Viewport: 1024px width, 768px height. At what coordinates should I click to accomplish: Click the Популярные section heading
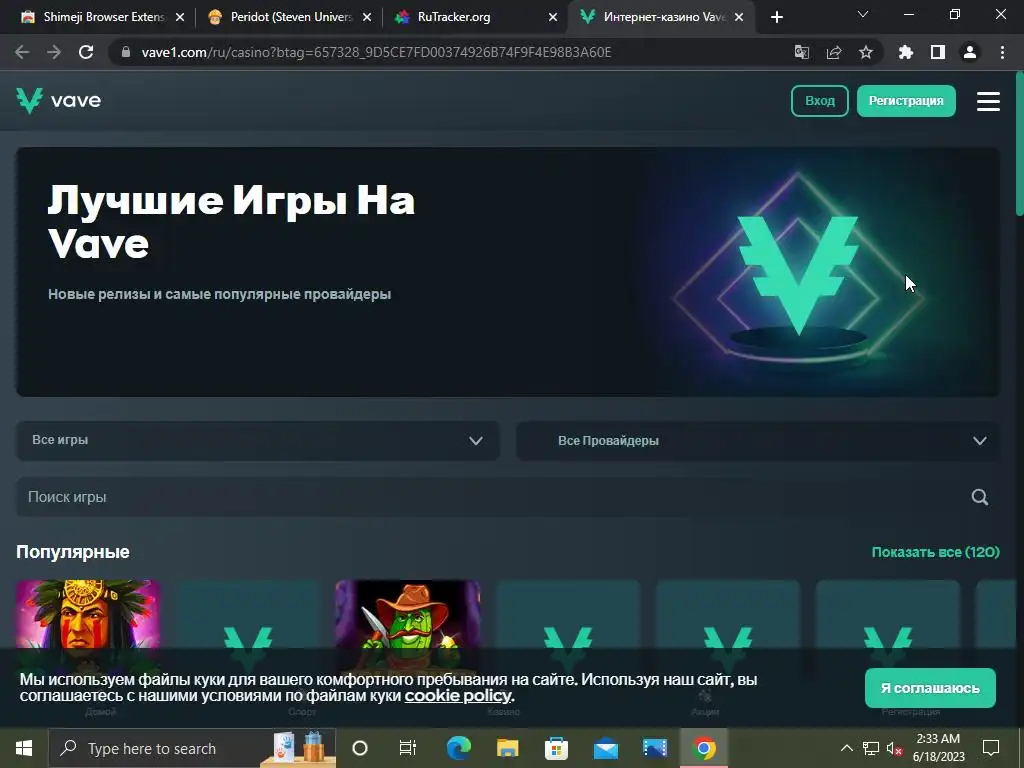click(73, 552)
